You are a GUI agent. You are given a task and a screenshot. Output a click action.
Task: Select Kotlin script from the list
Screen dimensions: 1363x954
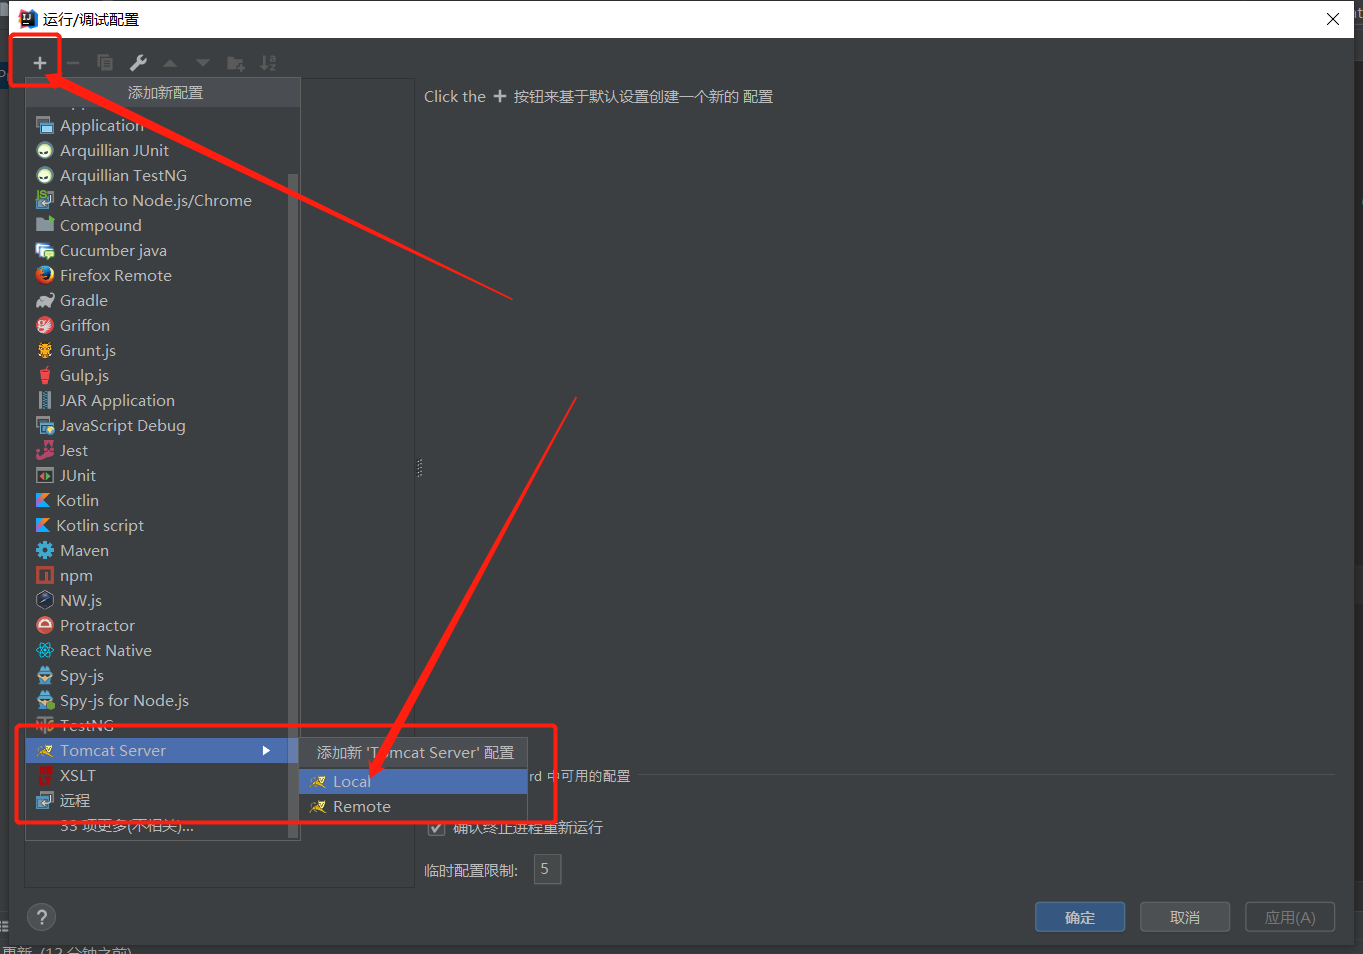pyautogui.click(x=100, y=526)
